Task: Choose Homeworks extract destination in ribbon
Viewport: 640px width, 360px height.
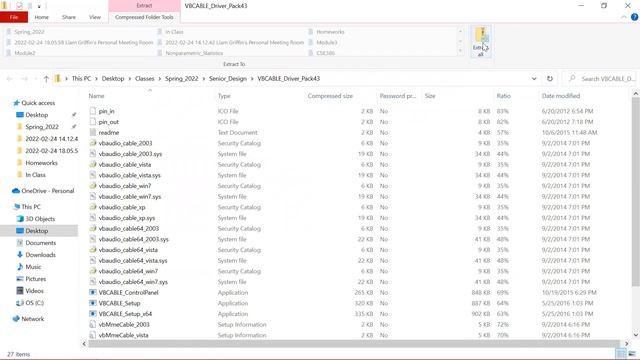Action: (x=330, y=32)
